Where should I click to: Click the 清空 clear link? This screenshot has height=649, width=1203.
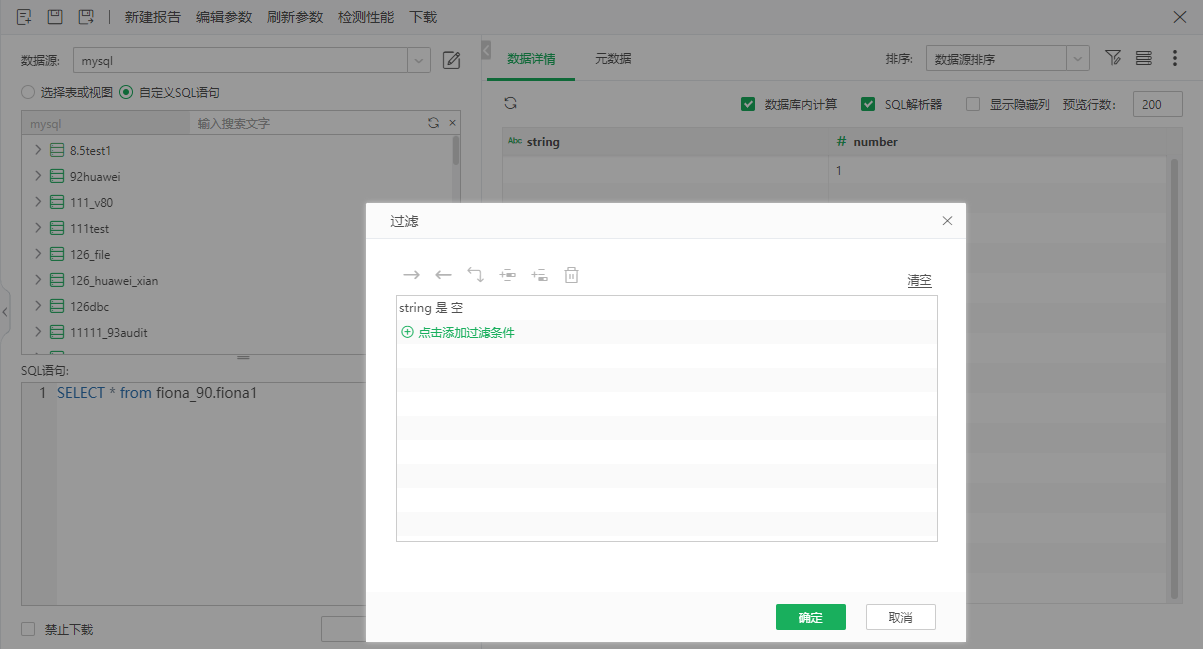[919, 281]
